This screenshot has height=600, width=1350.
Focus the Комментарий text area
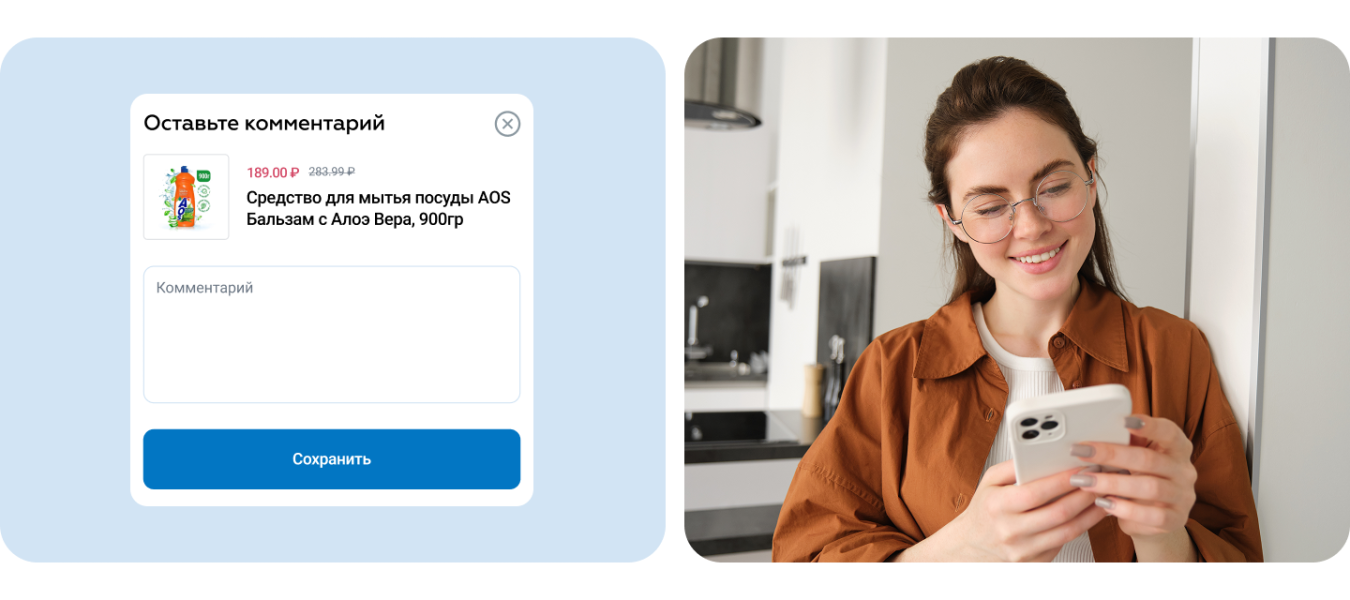point(331,334)
